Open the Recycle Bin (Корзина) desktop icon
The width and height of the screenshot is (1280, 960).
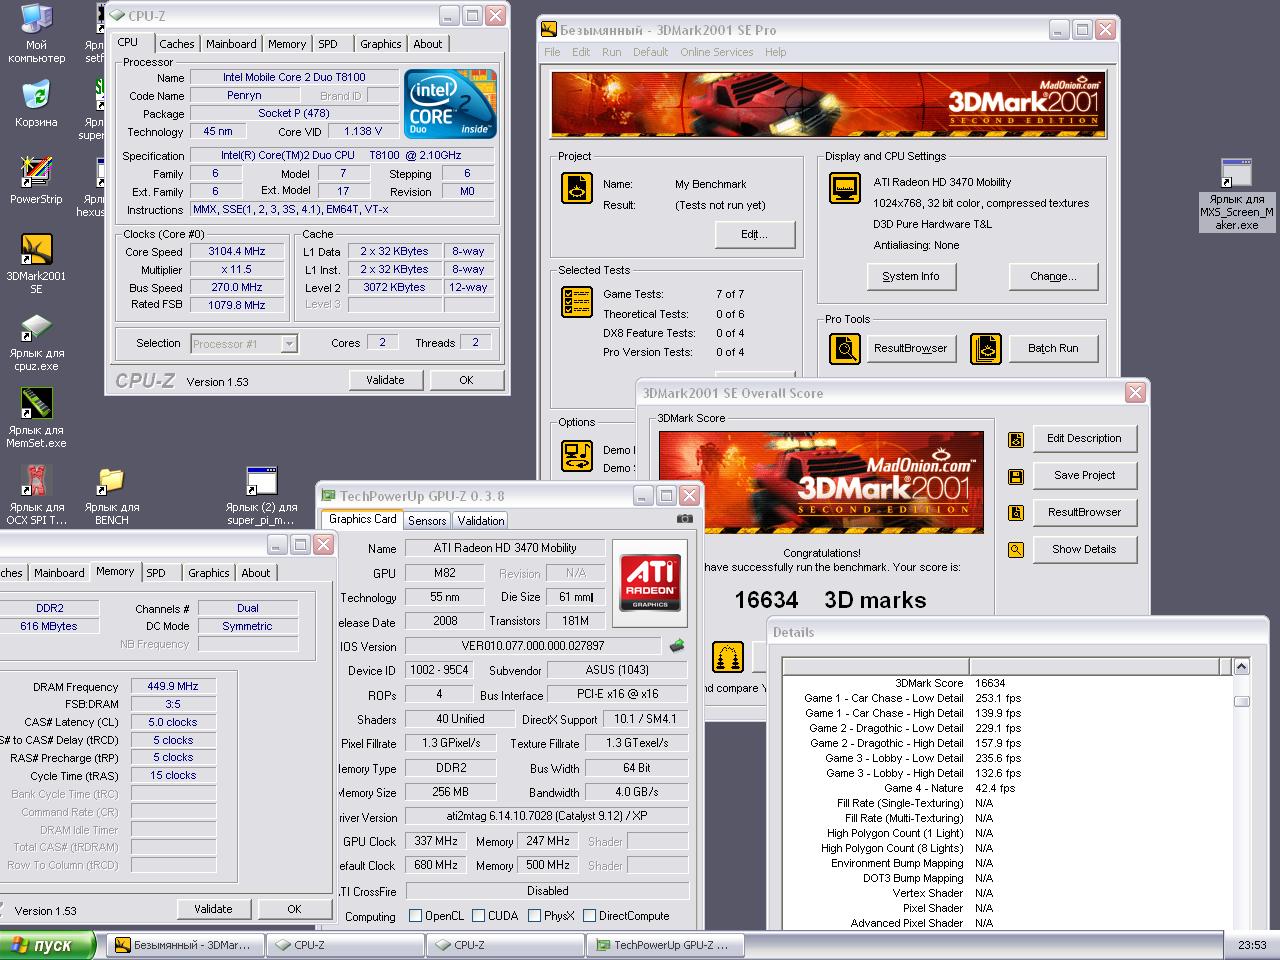36,104
